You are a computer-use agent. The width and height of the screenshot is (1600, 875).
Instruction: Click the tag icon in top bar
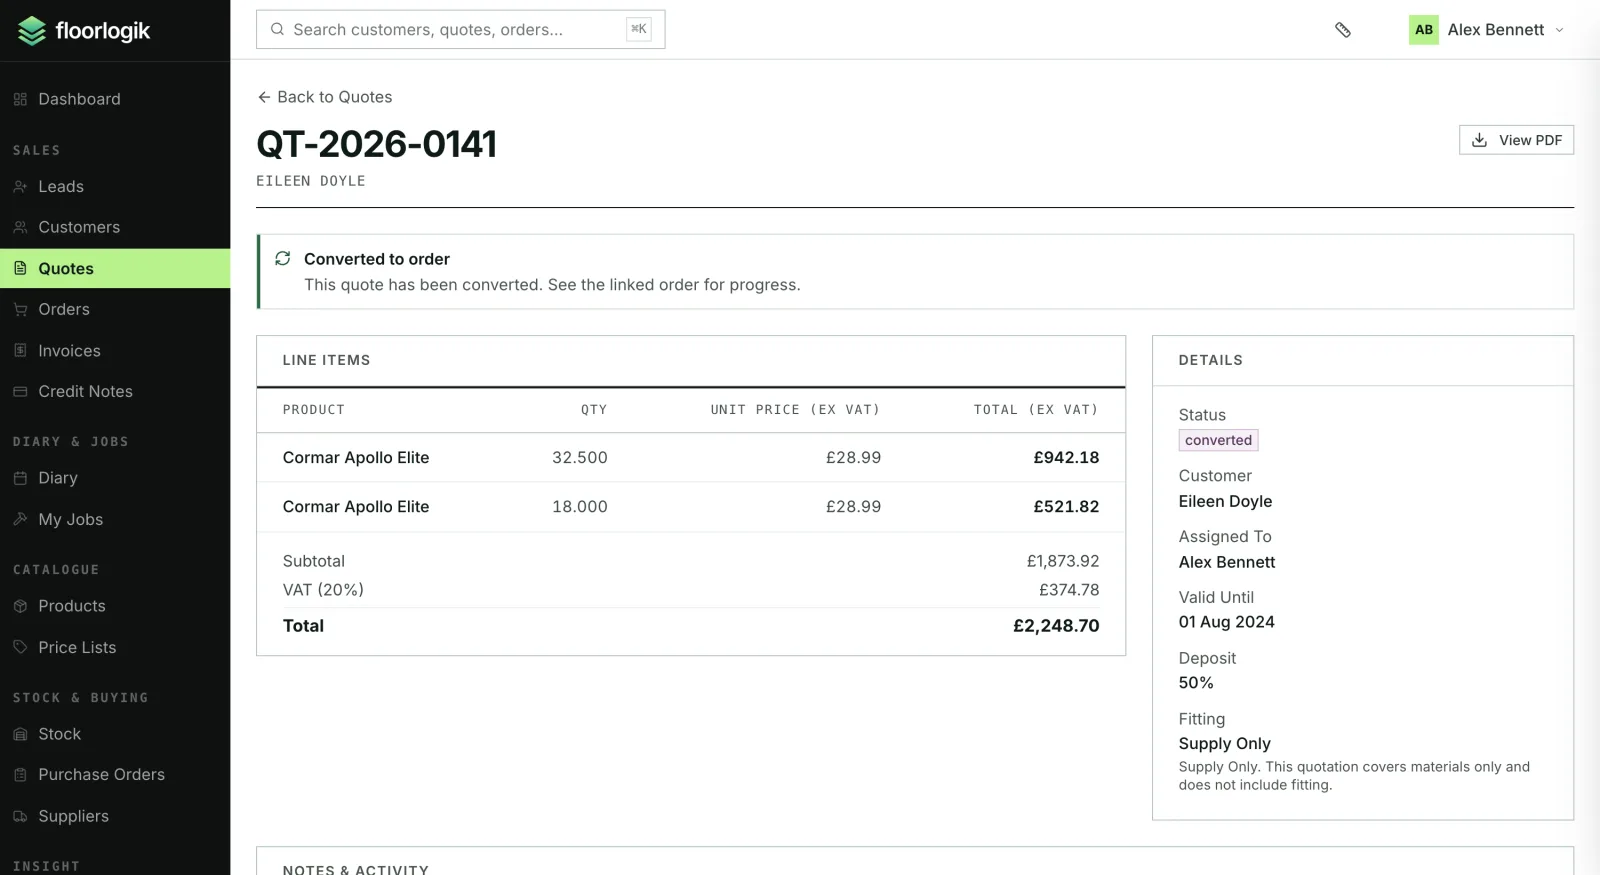pyautogui.click(x=1343, y=30)
